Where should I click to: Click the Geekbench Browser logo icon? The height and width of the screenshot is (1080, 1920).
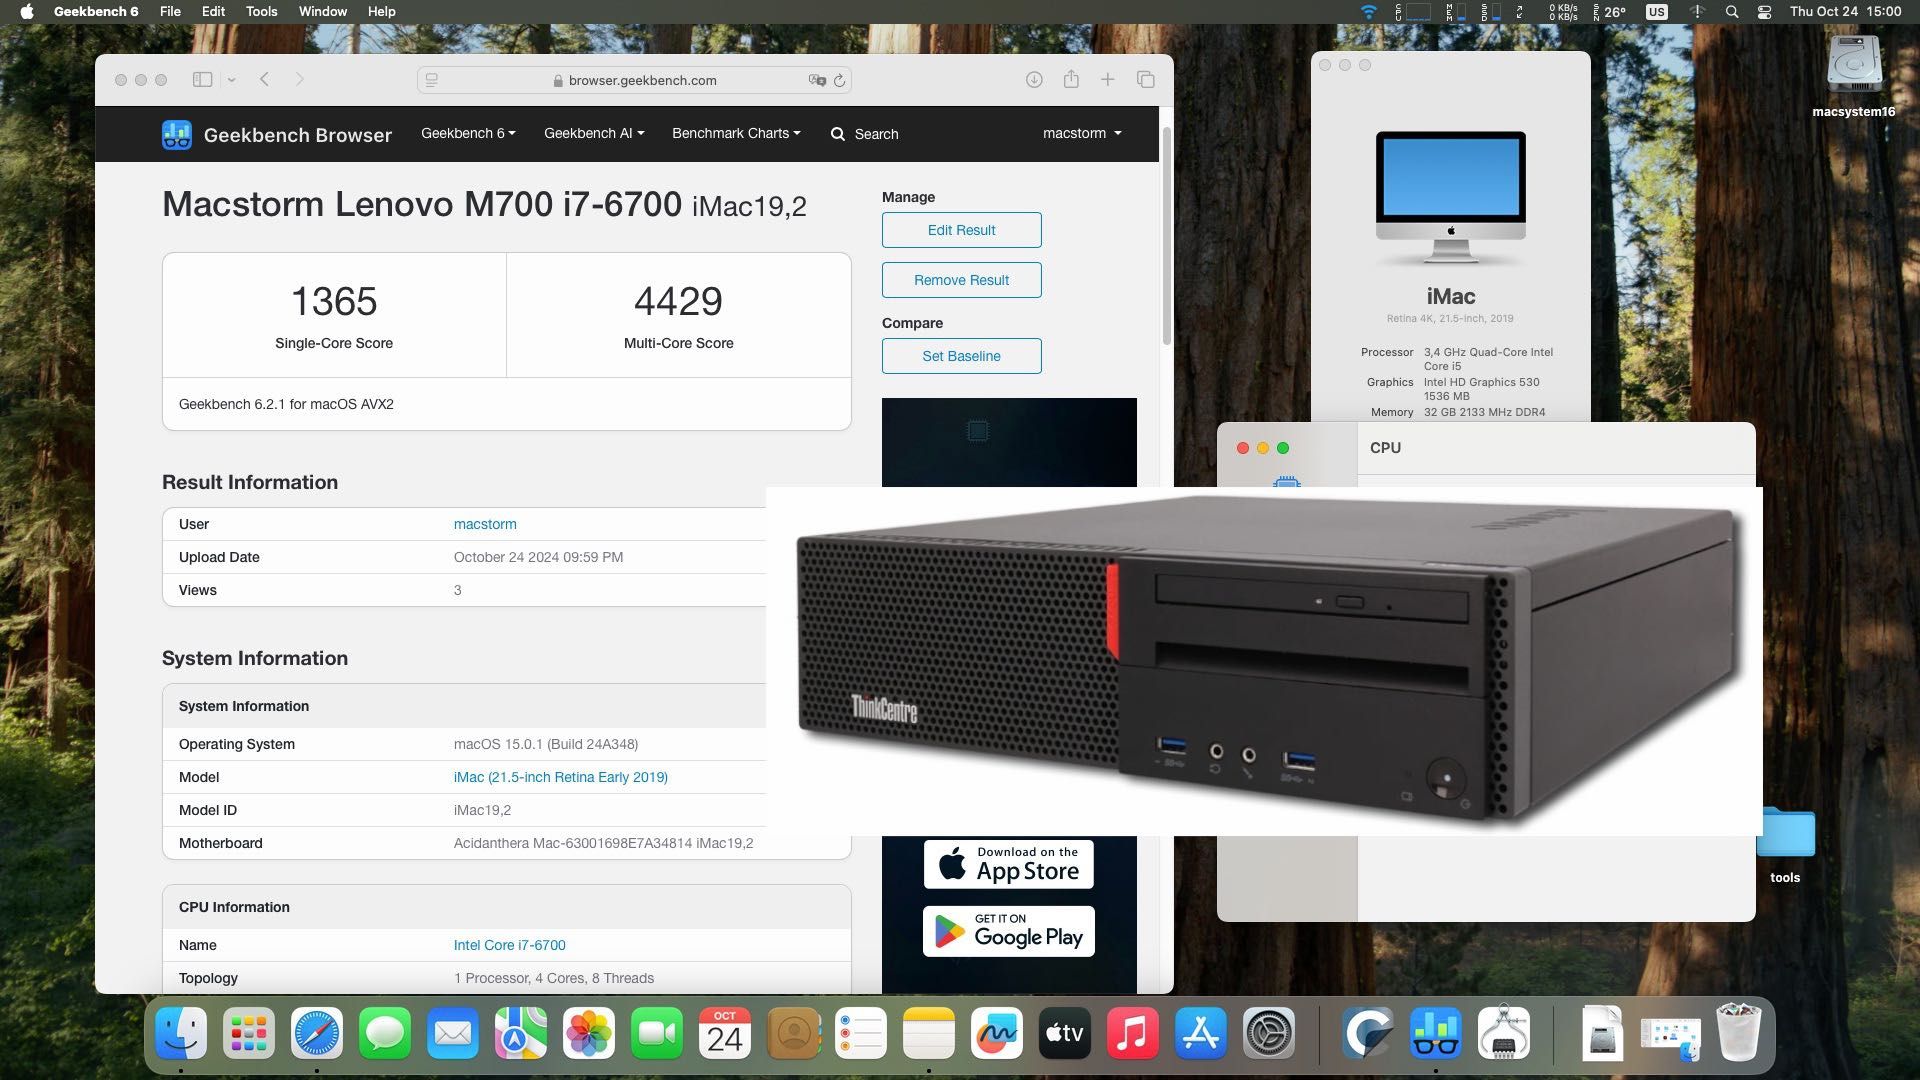[177, 134]
